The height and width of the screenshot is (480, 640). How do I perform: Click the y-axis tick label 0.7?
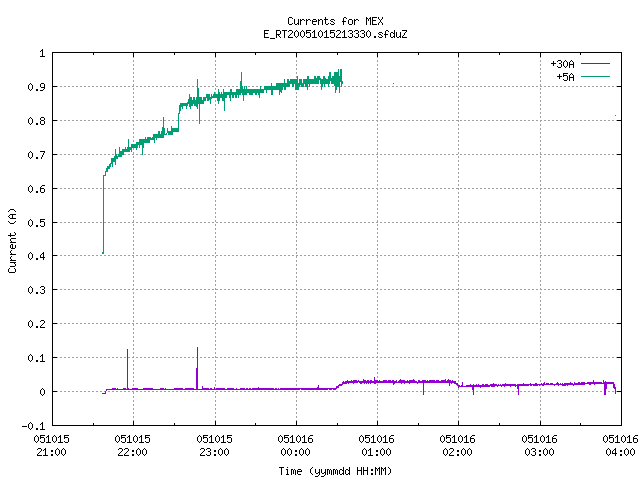point(36,155)
